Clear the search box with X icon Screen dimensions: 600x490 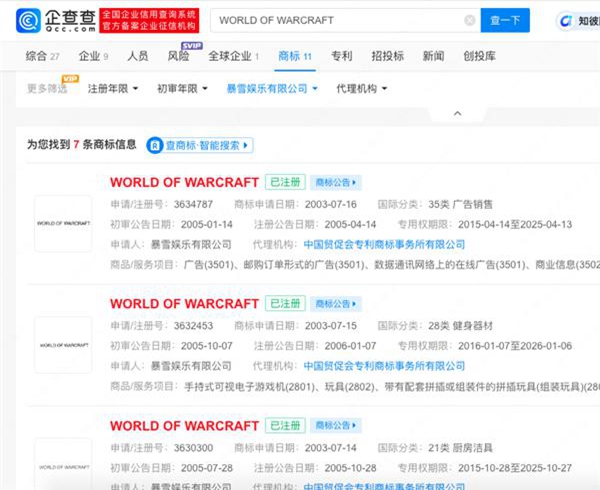pos(469,21)
